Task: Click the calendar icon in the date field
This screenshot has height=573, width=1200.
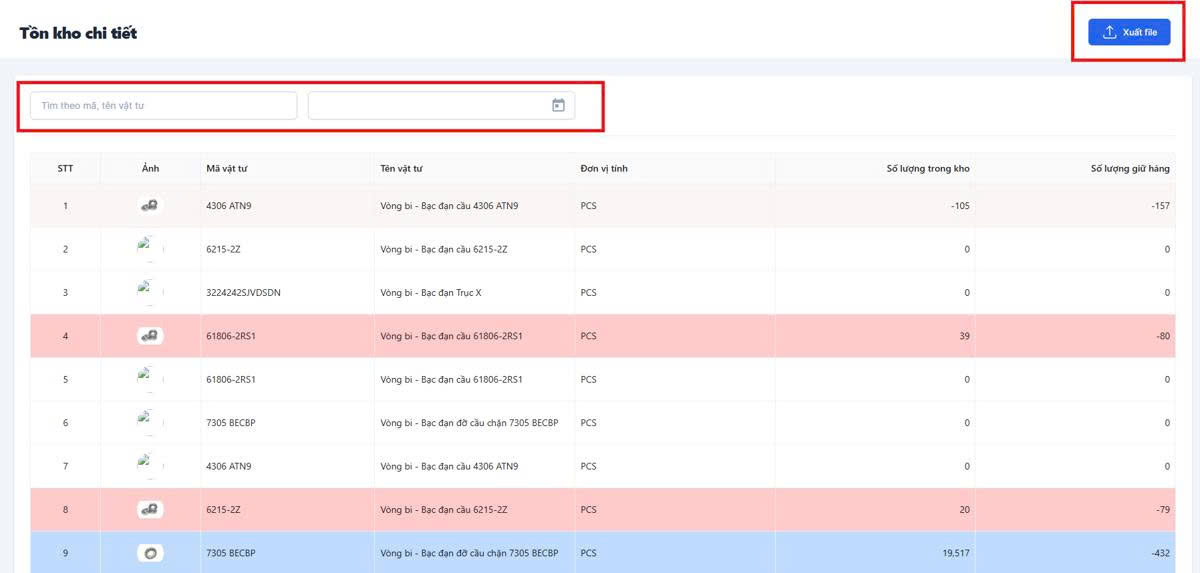Action: click(x=558, y=105)
